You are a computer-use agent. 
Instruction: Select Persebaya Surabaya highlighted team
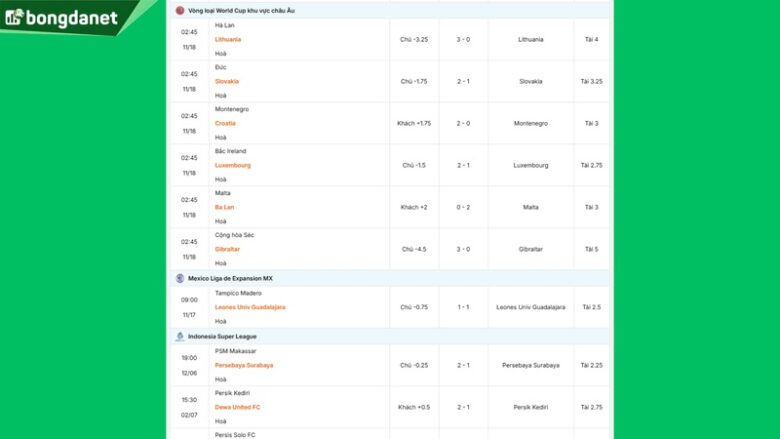(244, 365)
